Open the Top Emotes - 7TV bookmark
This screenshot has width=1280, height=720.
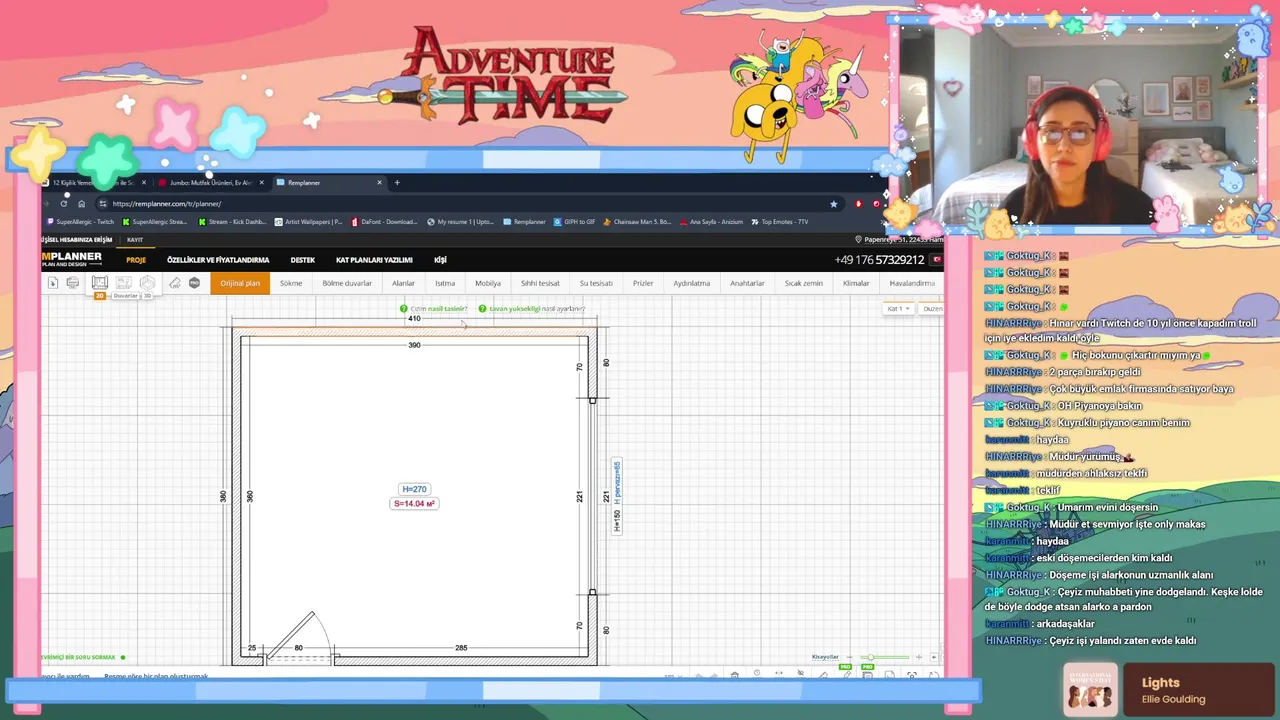pos(780,222)
